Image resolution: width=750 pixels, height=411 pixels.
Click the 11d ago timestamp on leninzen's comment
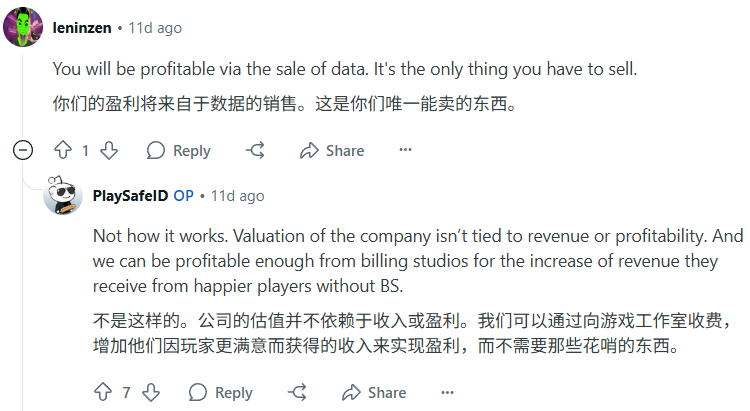tap(154, 28)
